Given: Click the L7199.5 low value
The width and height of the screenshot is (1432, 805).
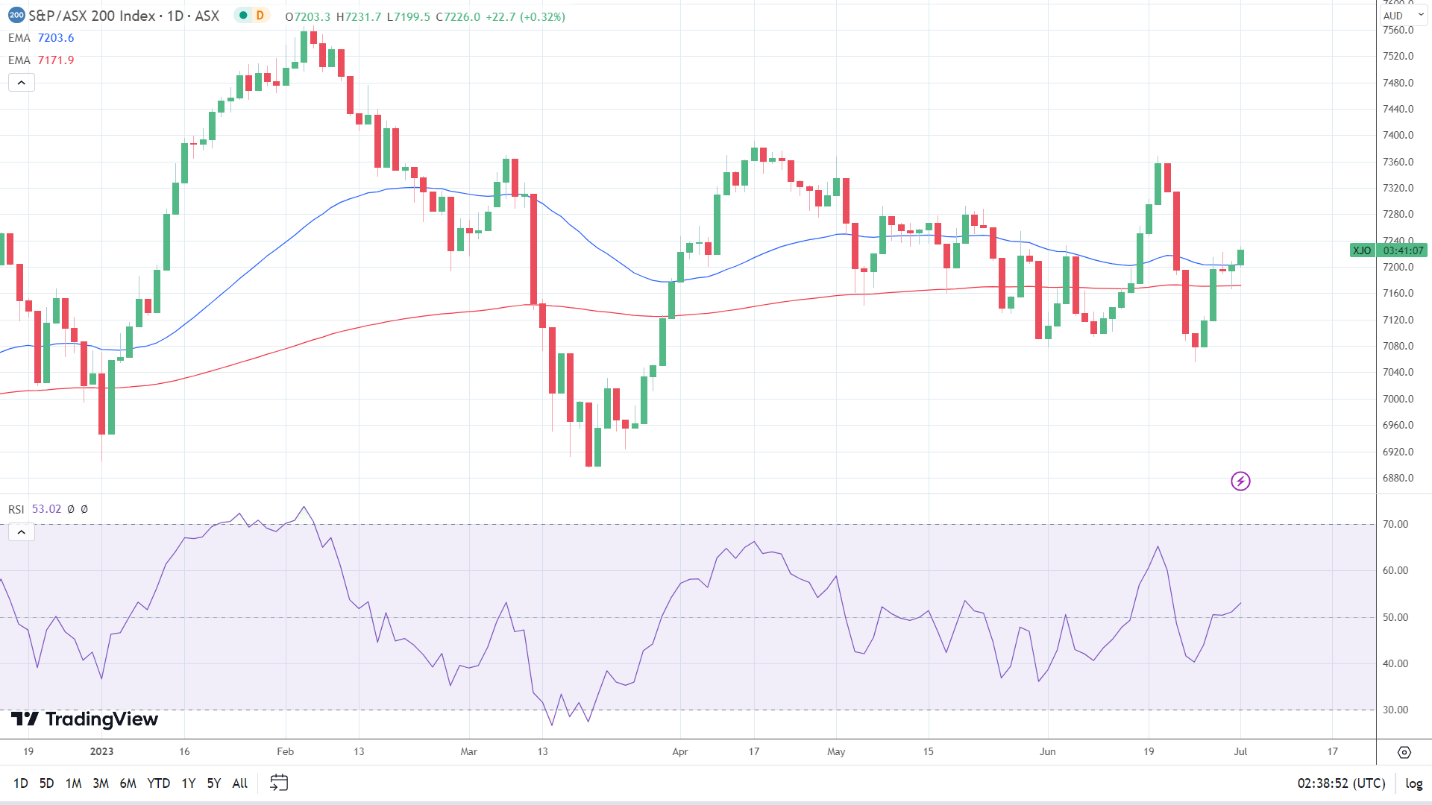Looking at the screenshot, I should (x=410, y=17).
